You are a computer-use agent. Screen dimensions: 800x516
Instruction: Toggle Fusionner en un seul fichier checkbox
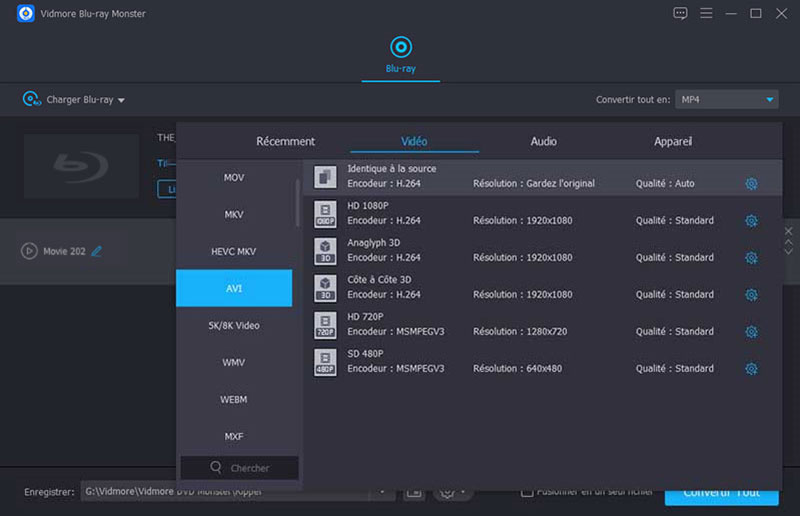(527, 491)
